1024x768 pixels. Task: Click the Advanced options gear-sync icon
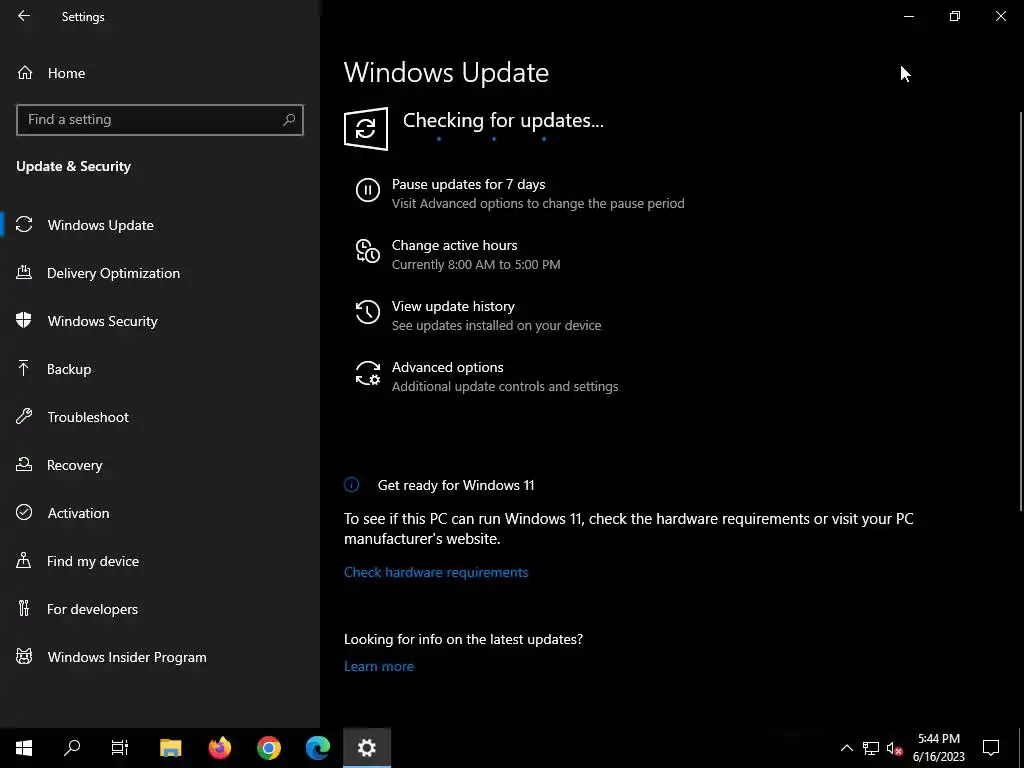[x=368, y=373]
